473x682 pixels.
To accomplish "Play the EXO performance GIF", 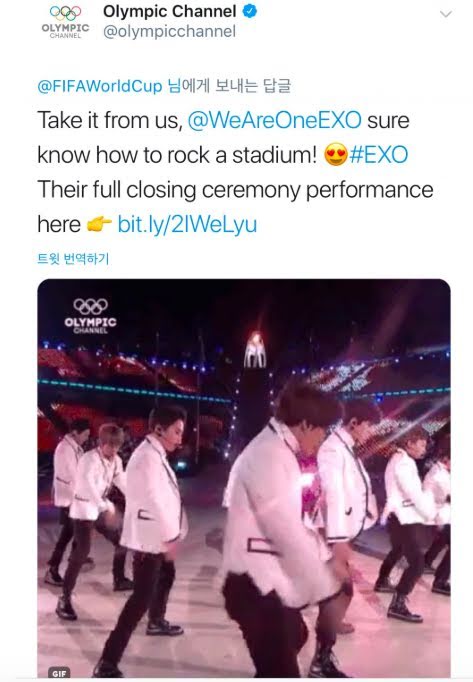I will [244, 478].
